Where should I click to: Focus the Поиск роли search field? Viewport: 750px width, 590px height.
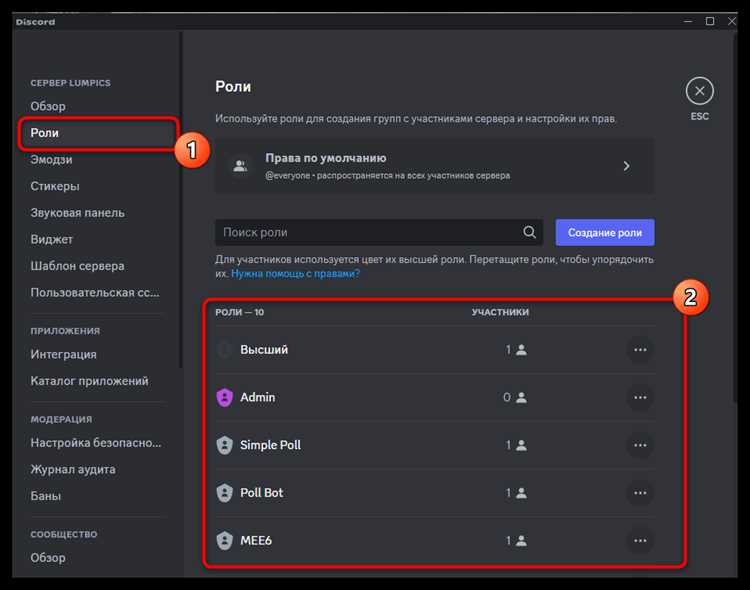tap(378, 233)
